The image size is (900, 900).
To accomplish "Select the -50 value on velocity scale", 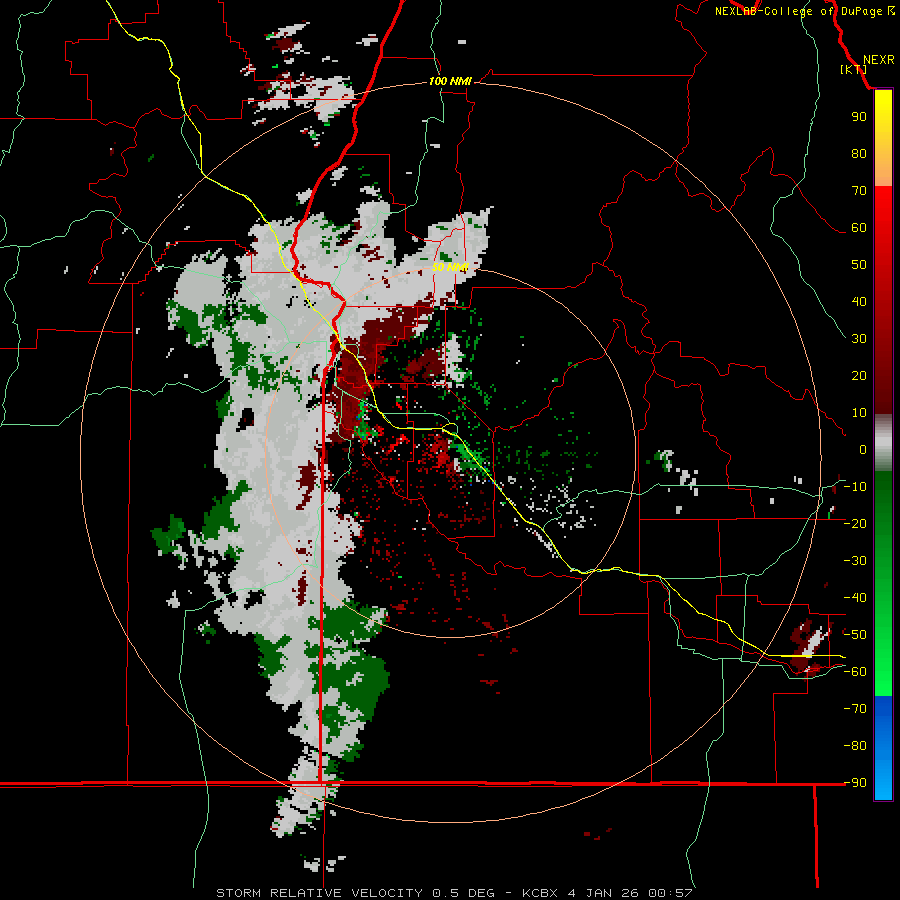I will point(855,635).
